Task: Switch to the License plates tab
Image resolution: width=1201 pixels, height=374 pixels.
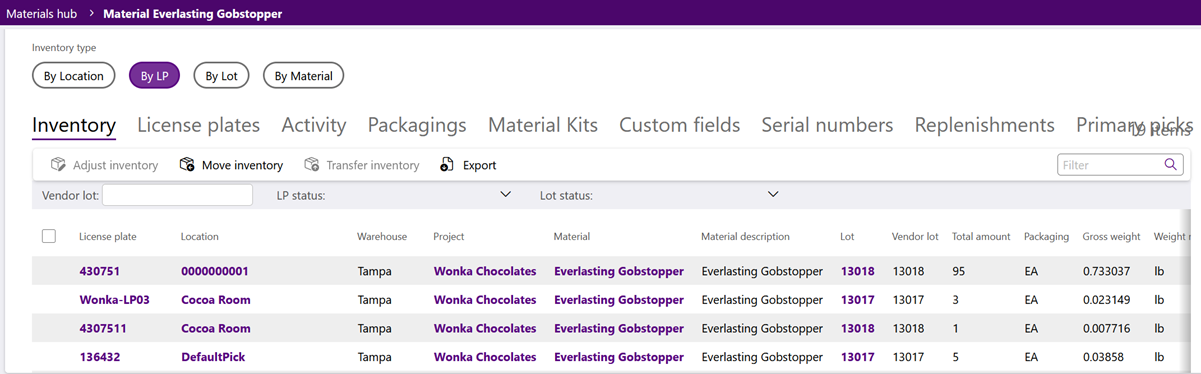Action: click(198, 125)
